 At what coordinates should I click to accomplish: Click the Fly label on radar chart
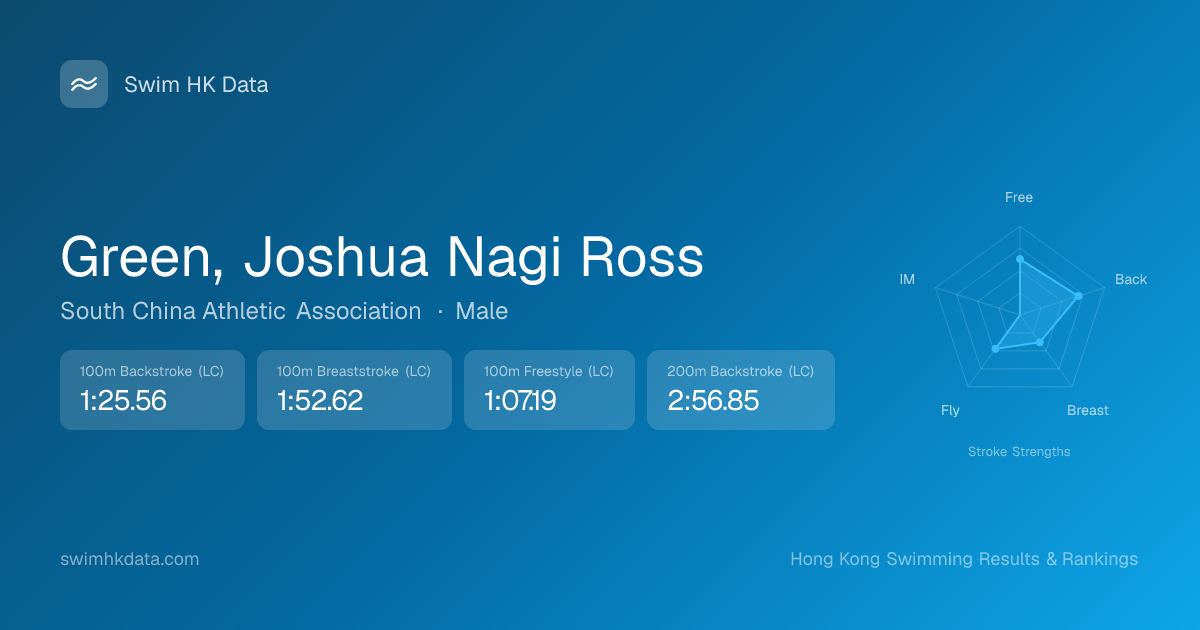(x=950, y=410)
